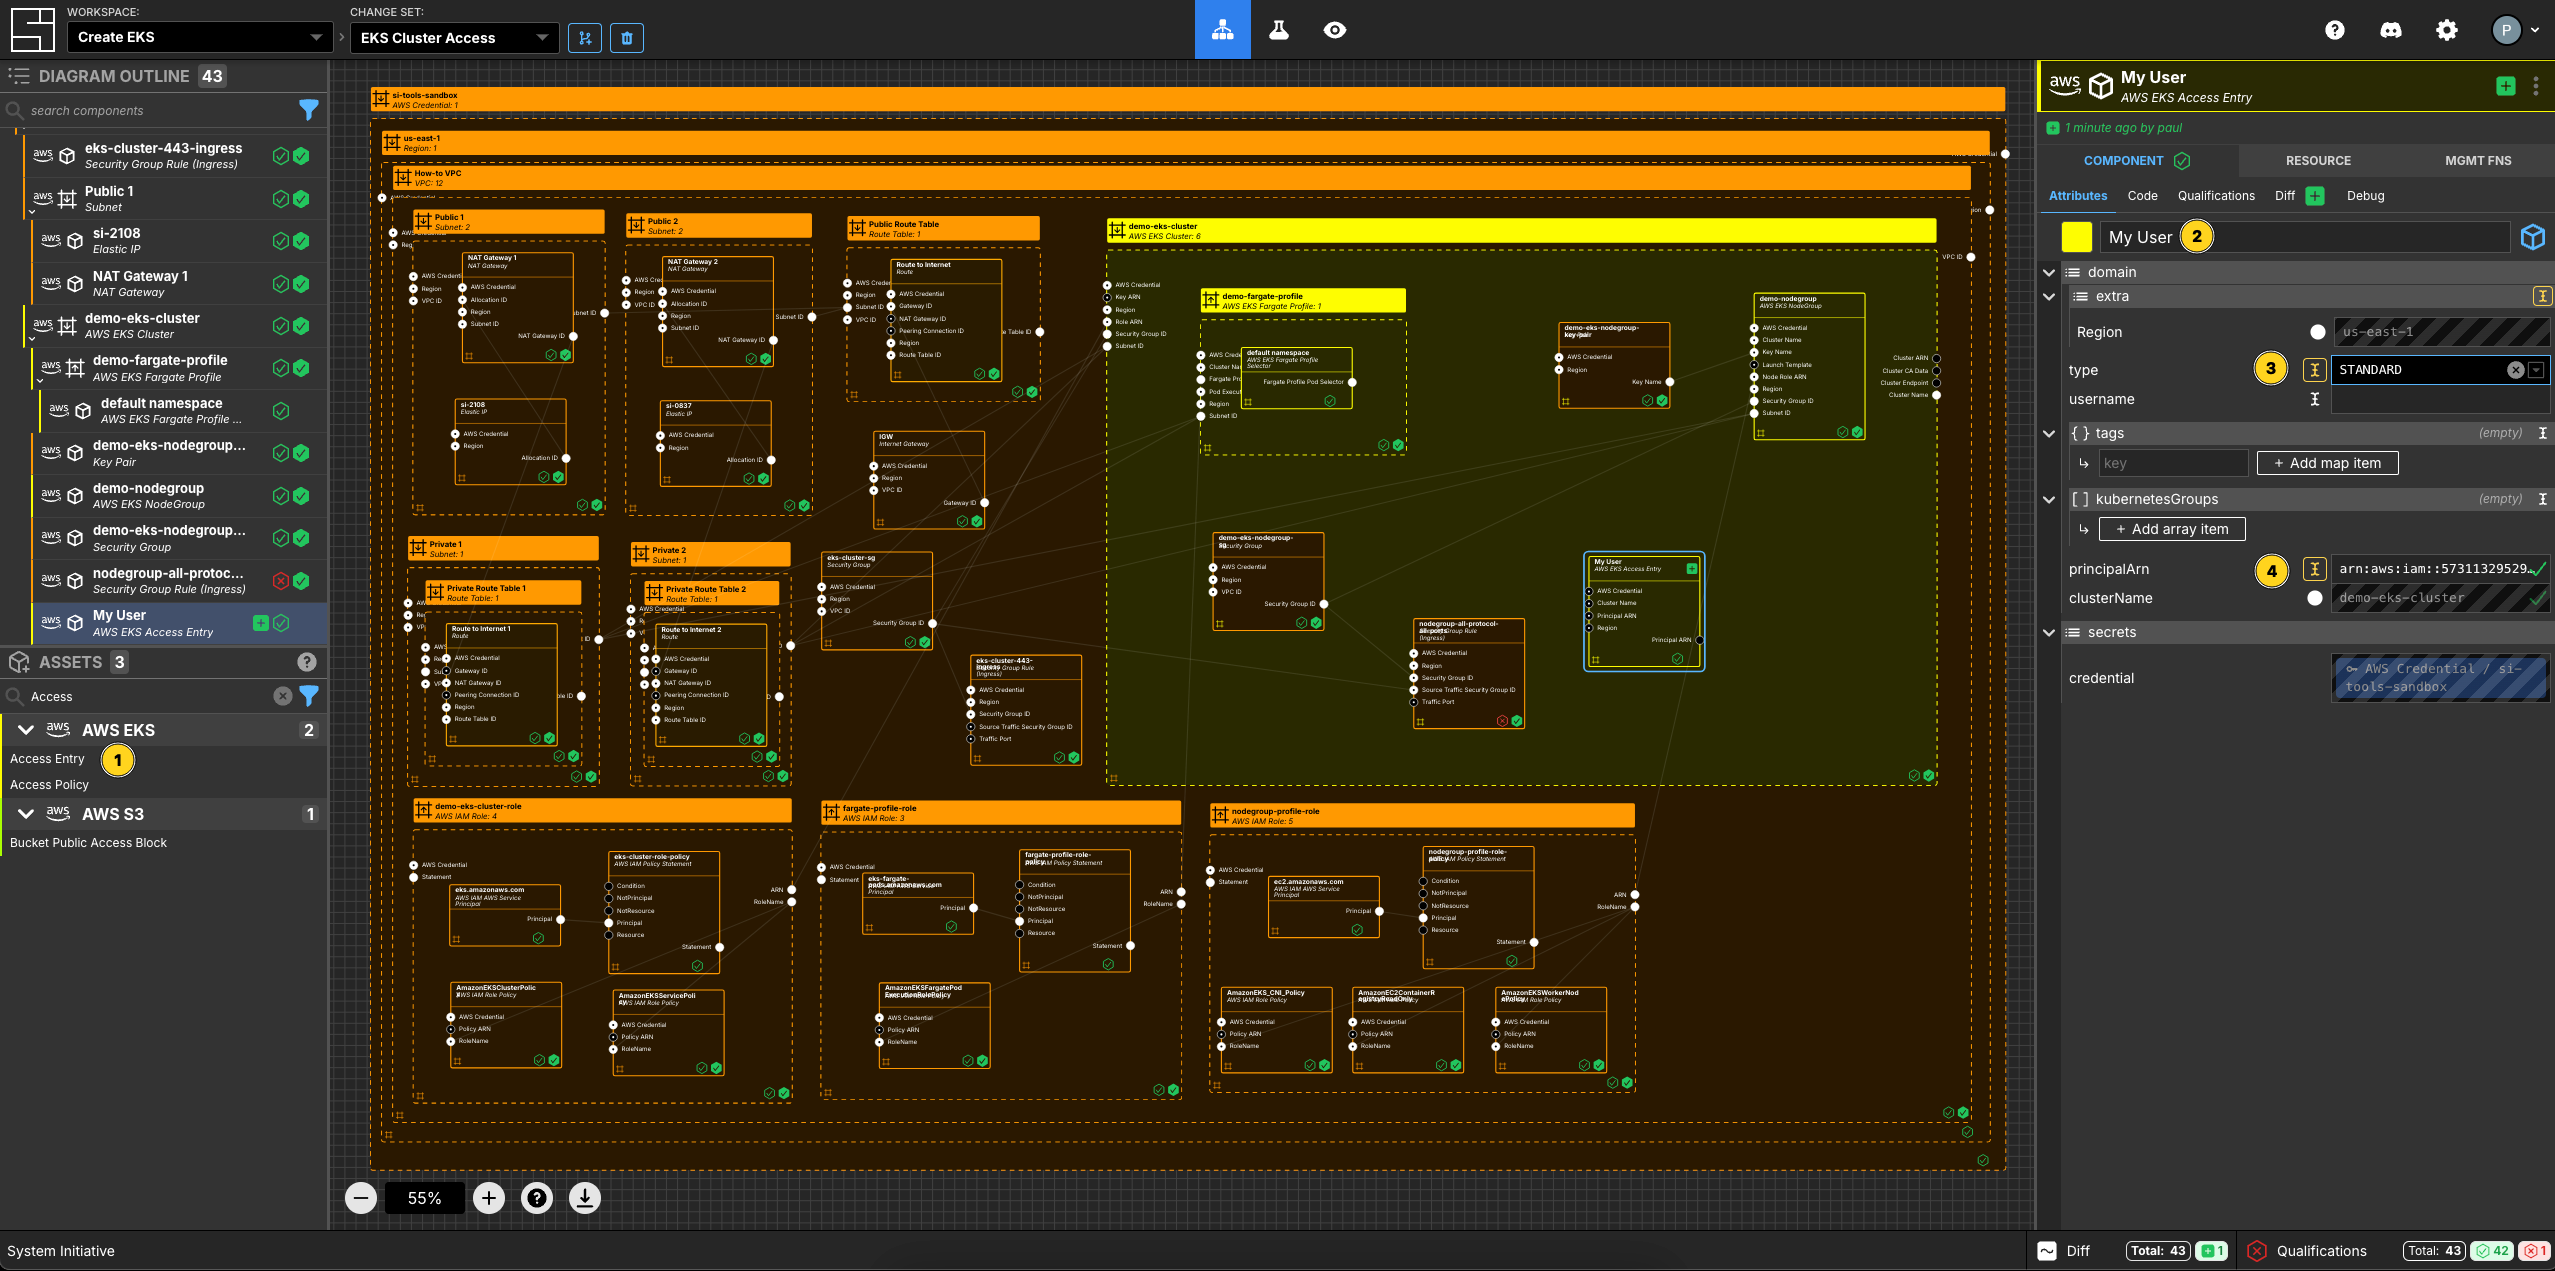Click the source icon next to username
Viewport: 2555px width, 1271px height.
coord(2315,399)
